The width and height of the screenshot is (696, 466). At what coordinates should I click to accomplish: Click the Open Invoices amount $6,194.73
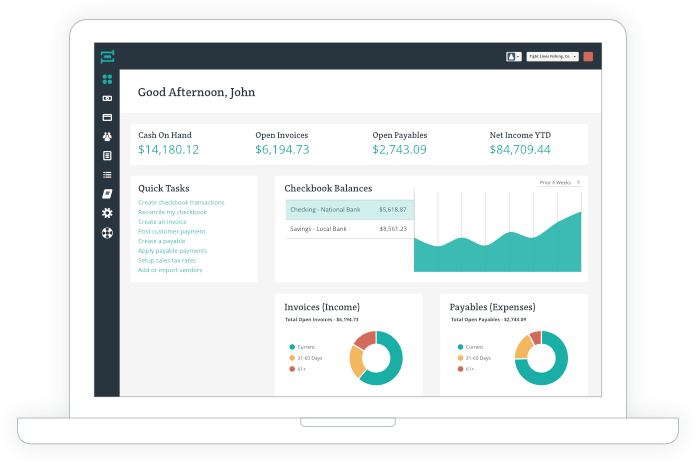point(282,150)
